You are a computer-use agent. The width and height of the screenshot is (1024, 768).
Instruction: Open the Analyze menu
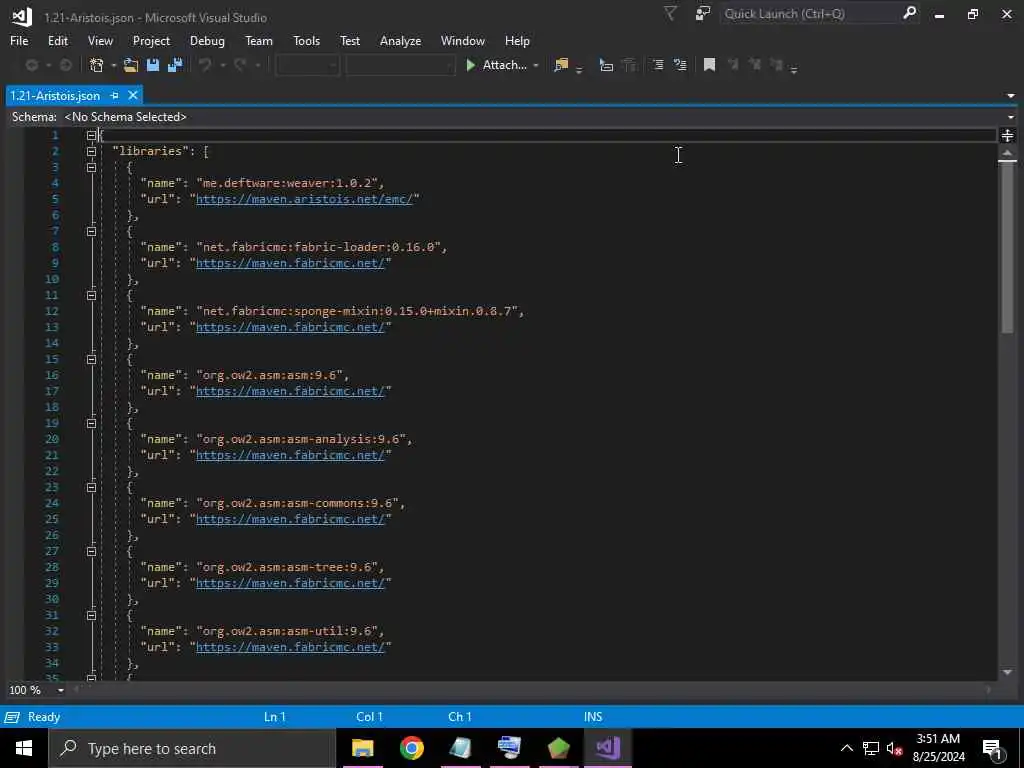click(400, 40)
